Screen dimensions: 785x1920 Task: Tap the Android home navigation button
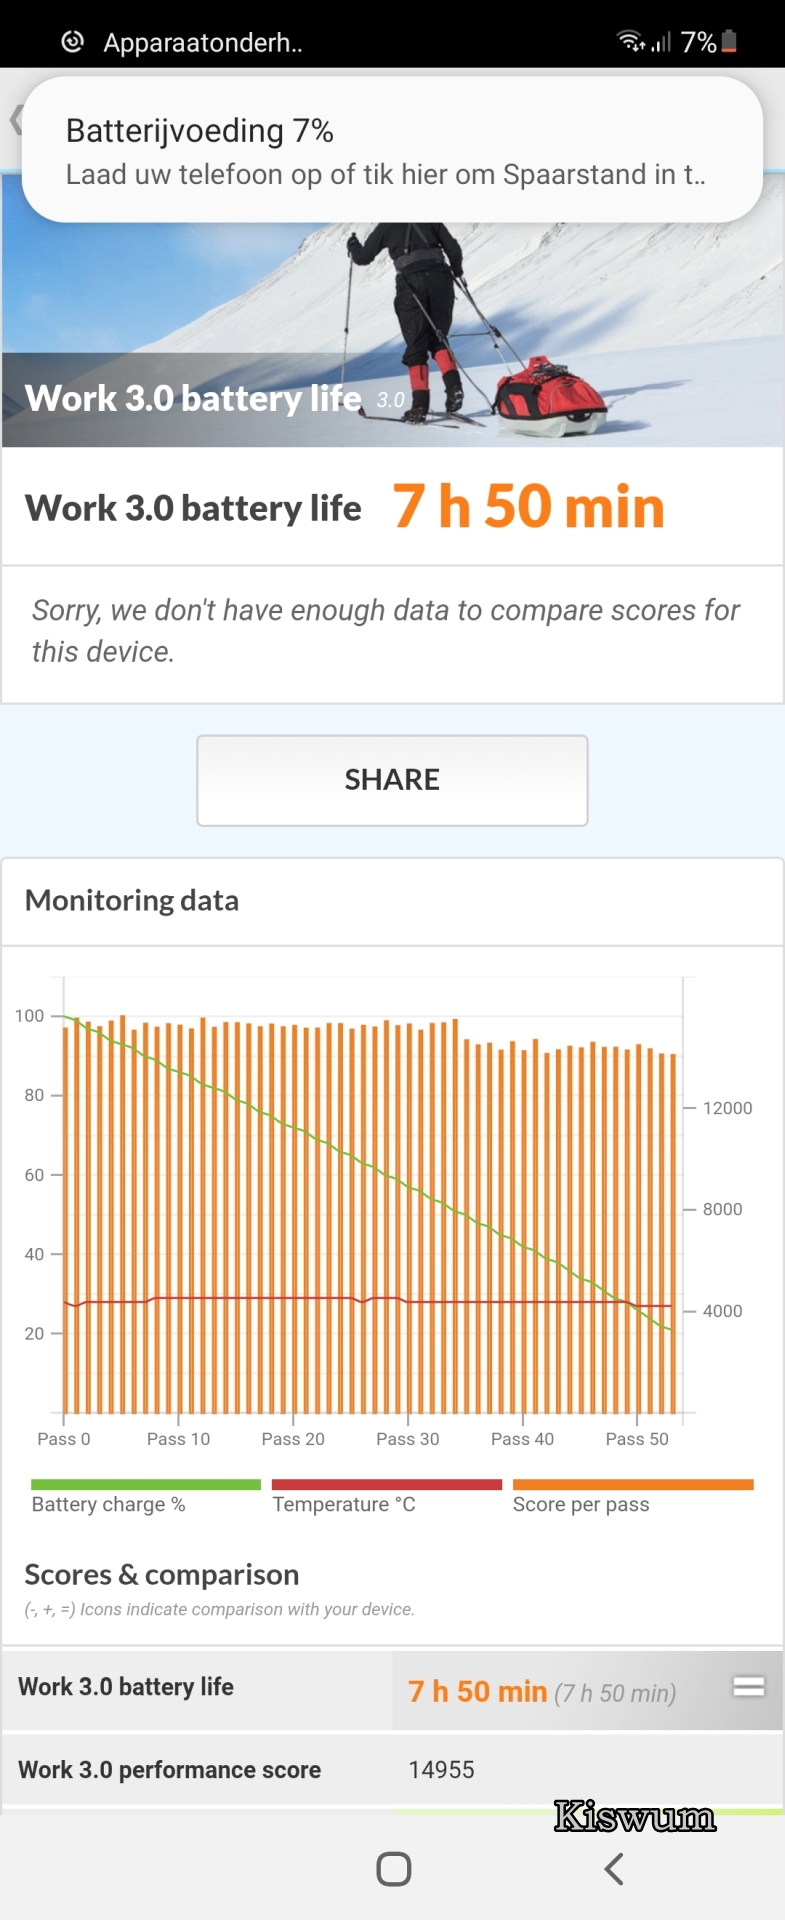(x=393, y=1868)
